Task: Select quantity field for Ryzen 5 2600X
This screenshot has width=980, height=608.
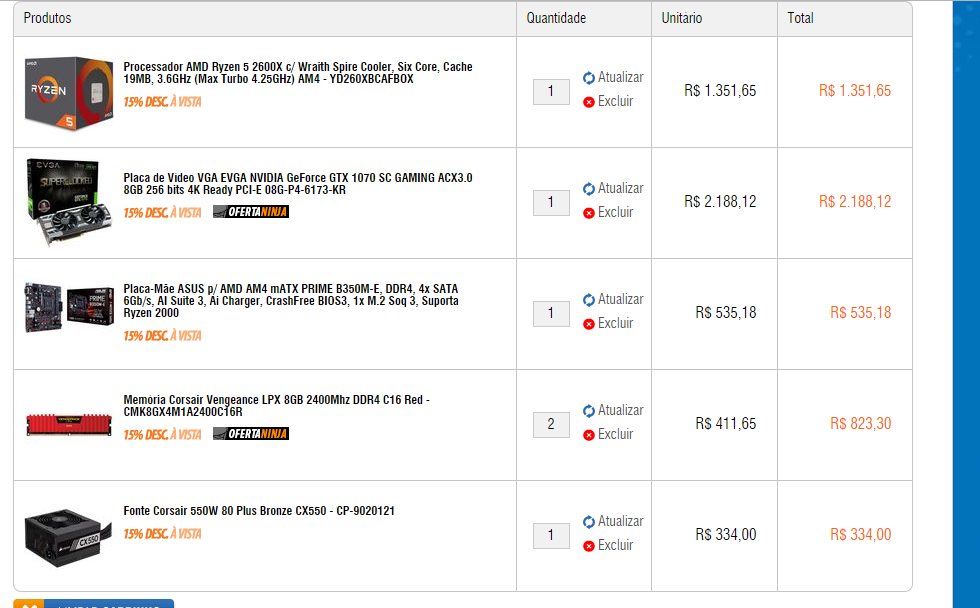Action: tap(551, 92)
